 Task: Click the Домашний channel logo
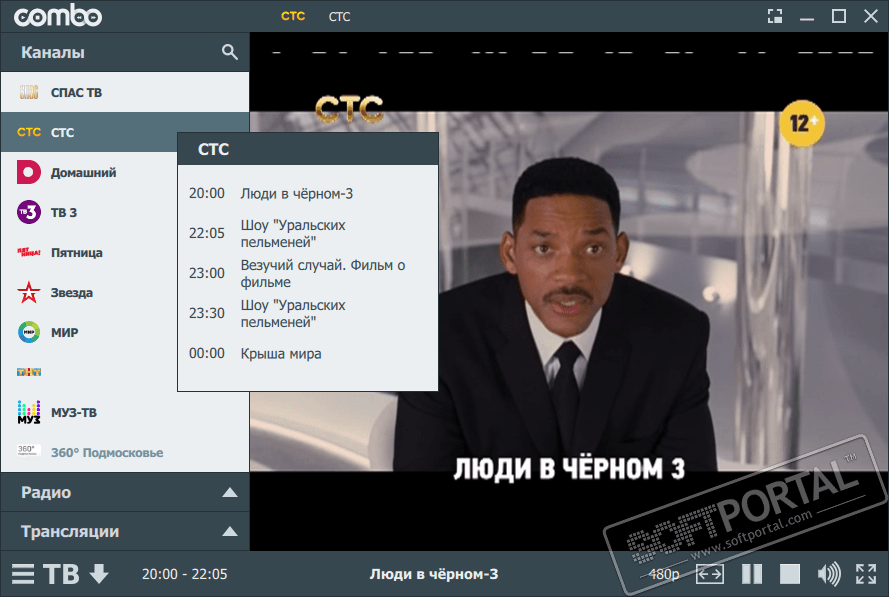pos(29,172)
